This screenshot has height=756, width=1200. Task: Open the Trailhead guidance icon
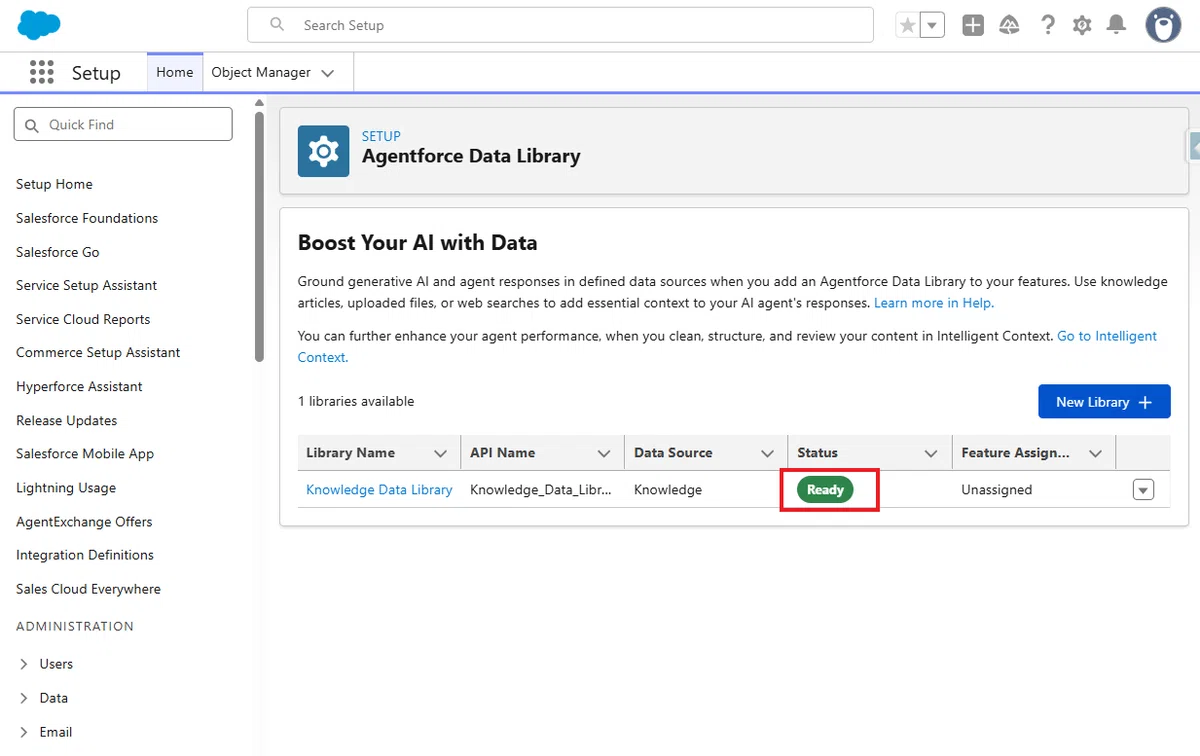point(1009,25)
